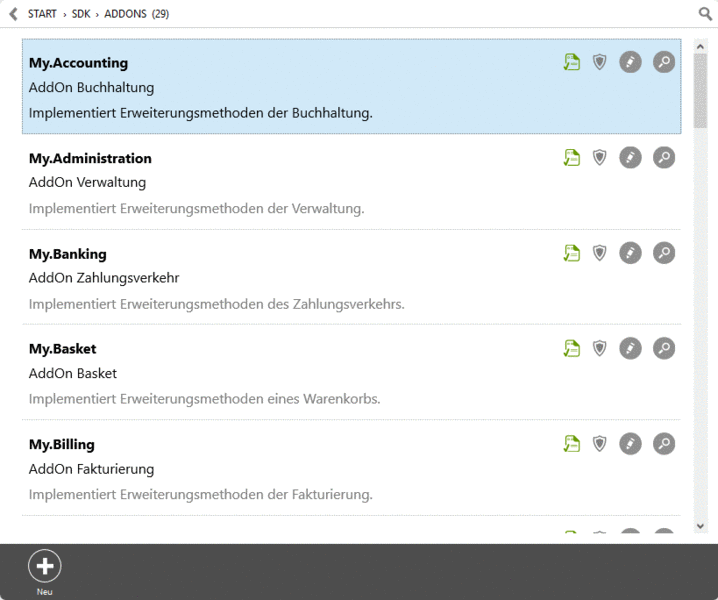Open the green document icon for My.Billing

click(x=571, y=444)
